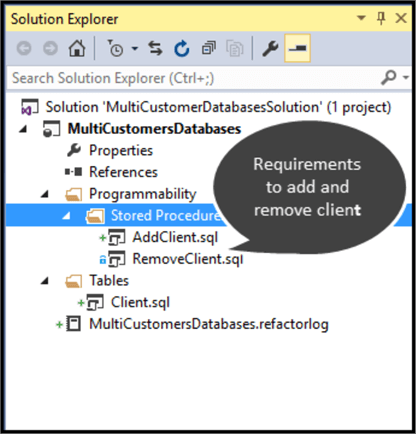Click the RemoveClient.sql file icon
416x434 pixels.
(x=117, y=259)
